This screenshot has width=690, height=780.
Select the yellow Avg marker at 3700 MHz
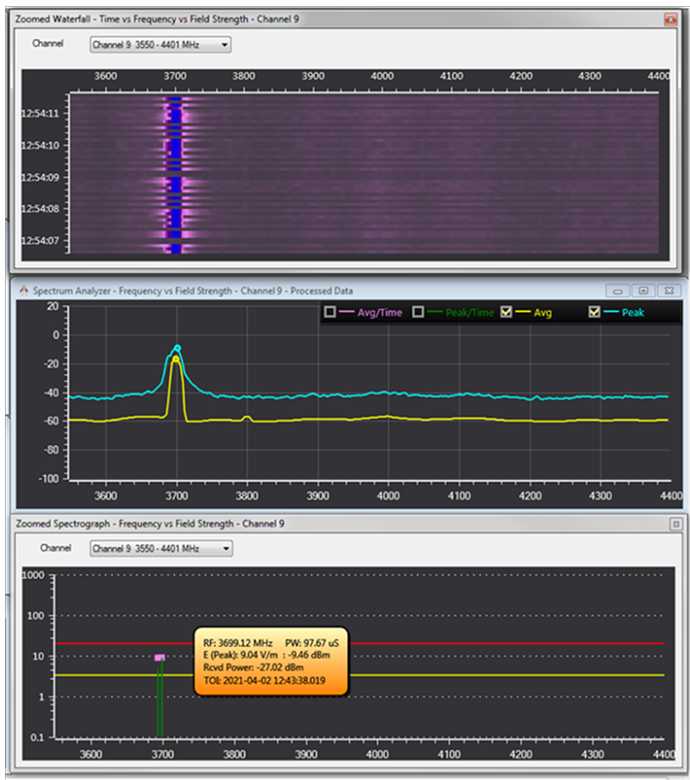[x=176, y=359]
